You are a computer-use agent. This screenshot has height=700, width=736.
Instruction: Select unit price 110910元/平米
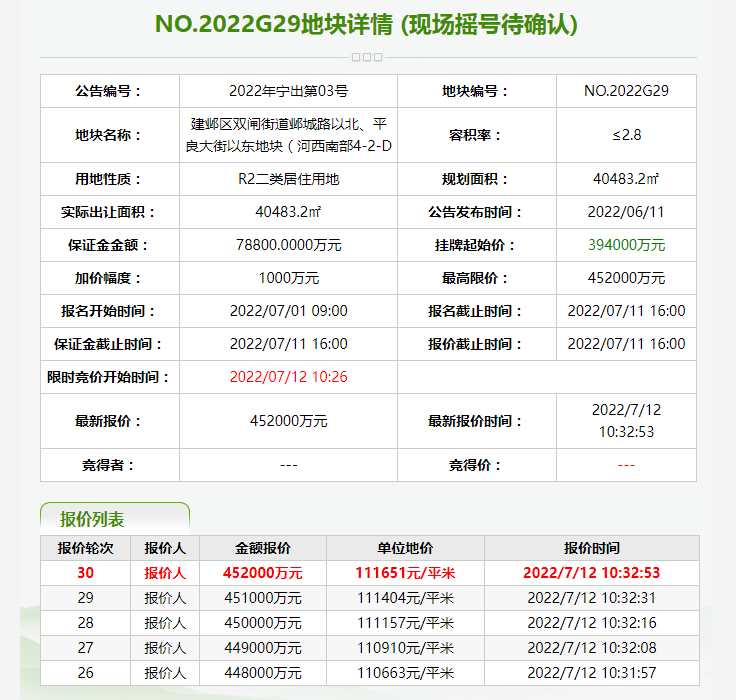point(406,647)
